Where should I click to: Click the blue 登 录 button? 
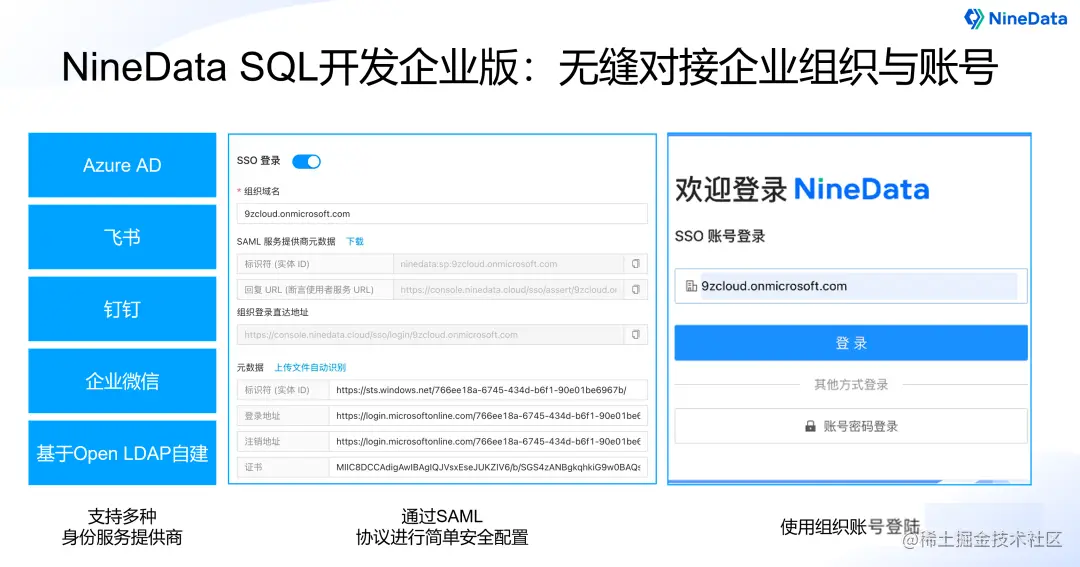851,342
